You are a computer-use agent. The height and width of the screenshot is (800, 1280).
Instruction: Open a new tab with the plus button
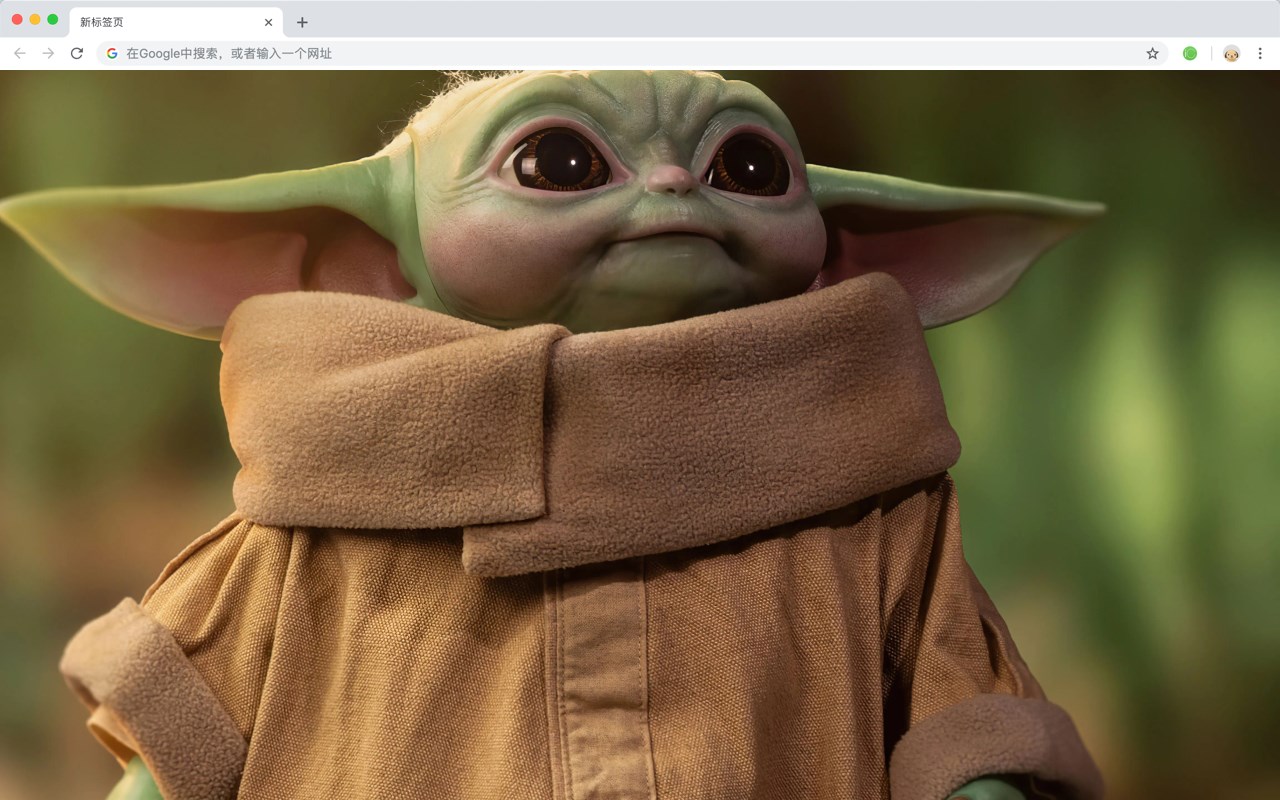point(302,22)
